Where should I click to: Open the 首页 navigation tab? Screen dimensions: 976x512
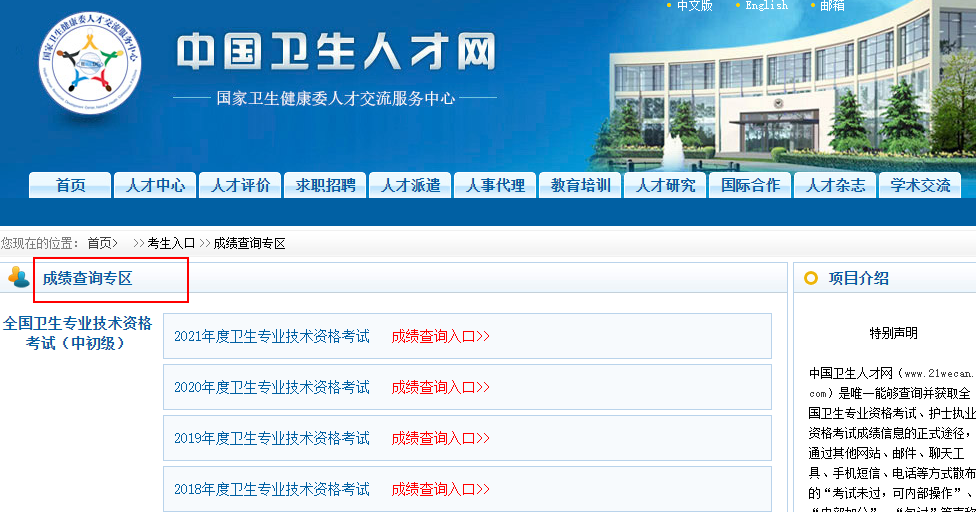pos(70,186)
